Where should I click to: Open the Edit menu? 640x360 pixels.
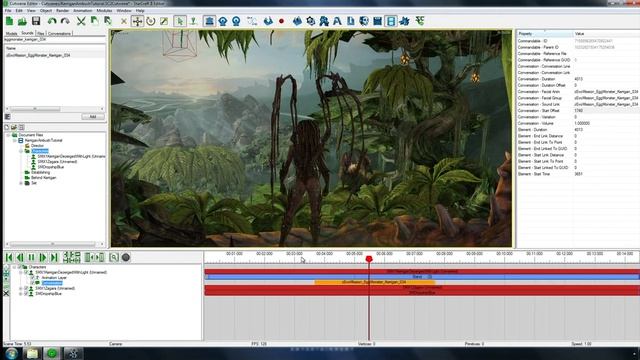(19, 11)
